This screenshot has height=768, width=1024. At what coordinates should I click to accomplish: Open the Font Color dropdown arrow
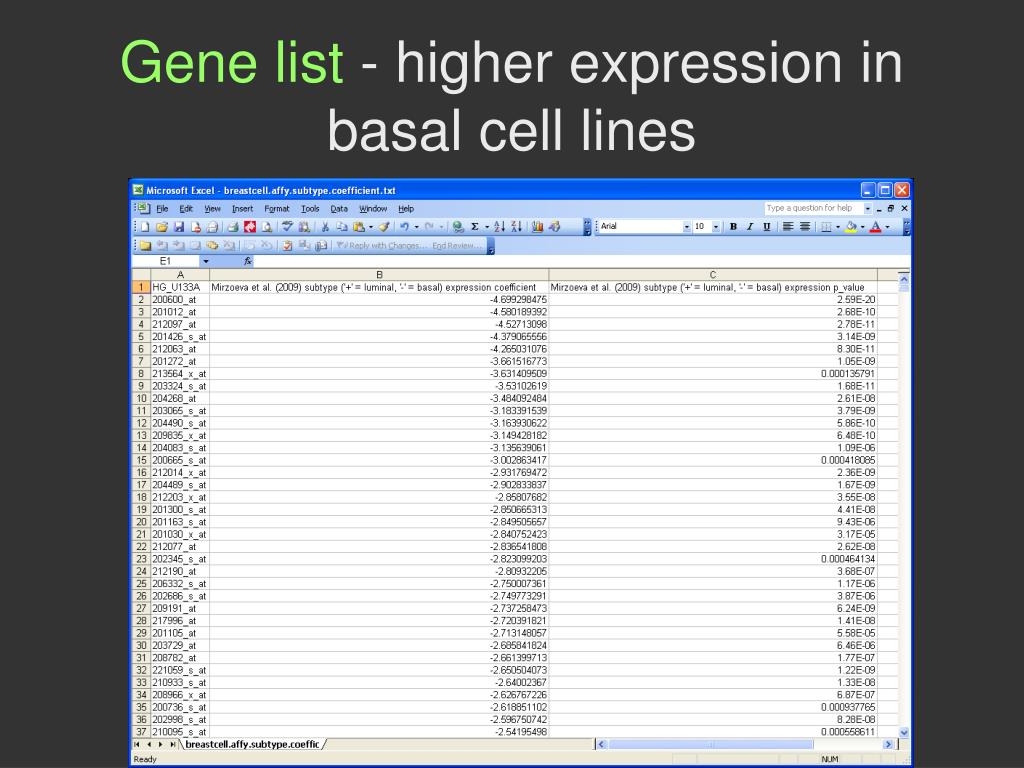887,227
